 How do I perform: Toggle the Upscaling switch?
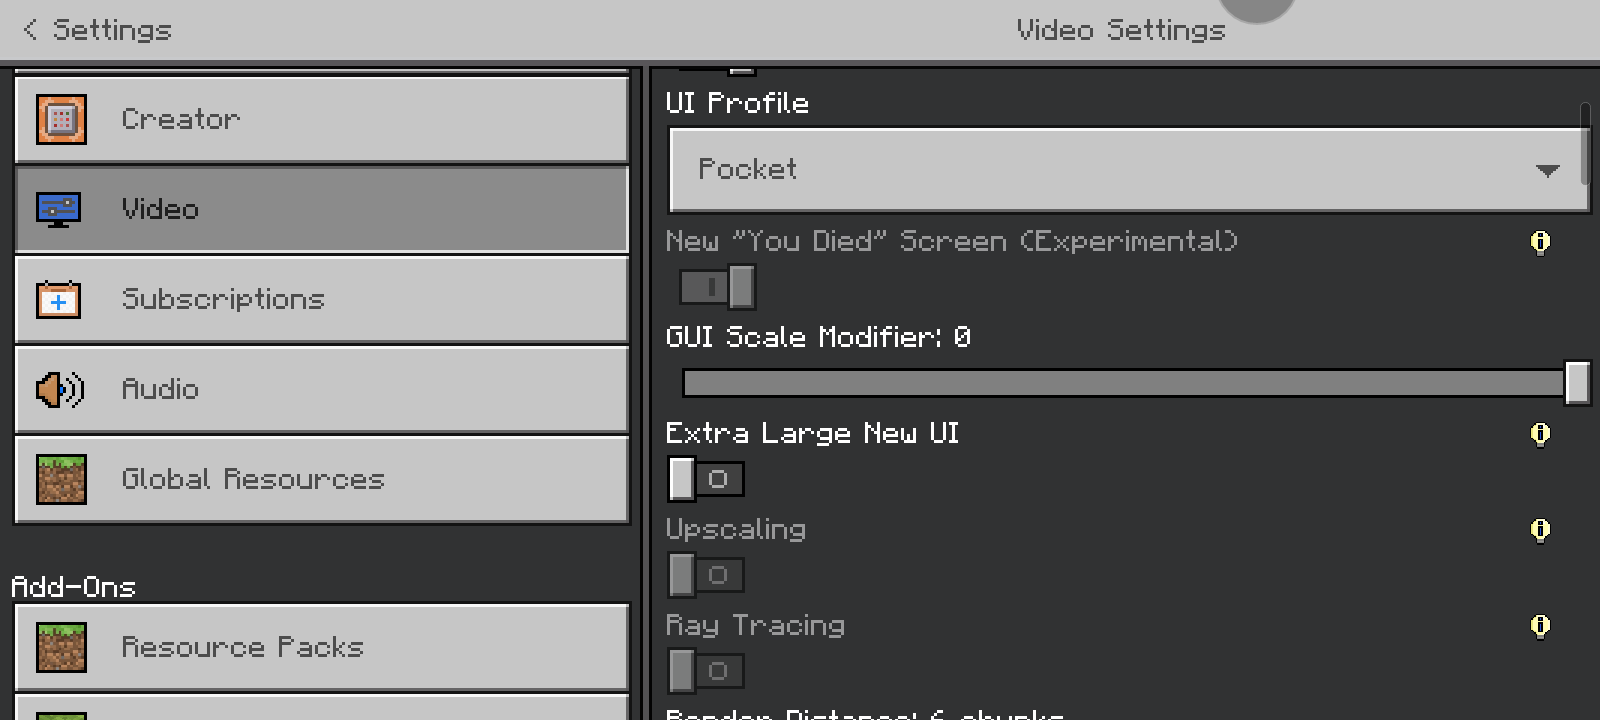point(706,575)
